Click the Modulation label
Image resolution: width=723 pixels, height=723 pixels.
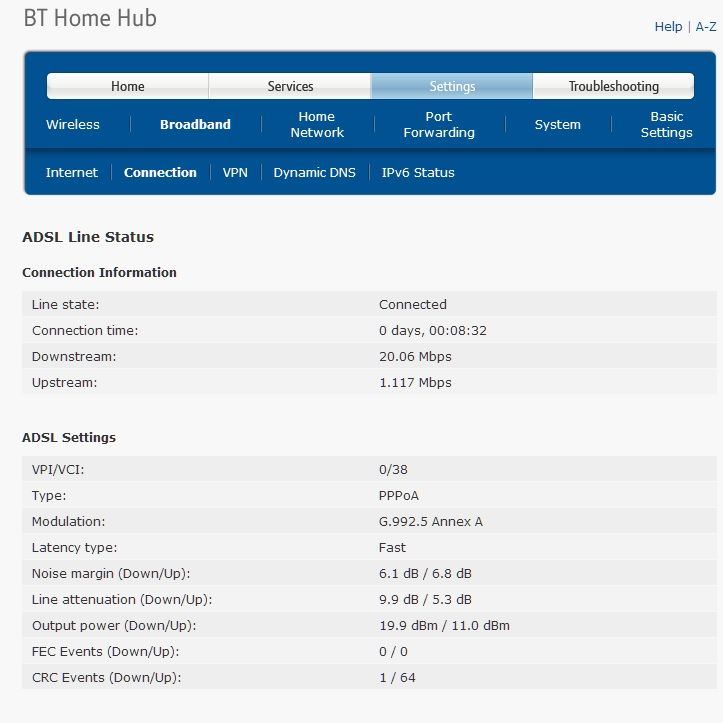click(68, 522)
